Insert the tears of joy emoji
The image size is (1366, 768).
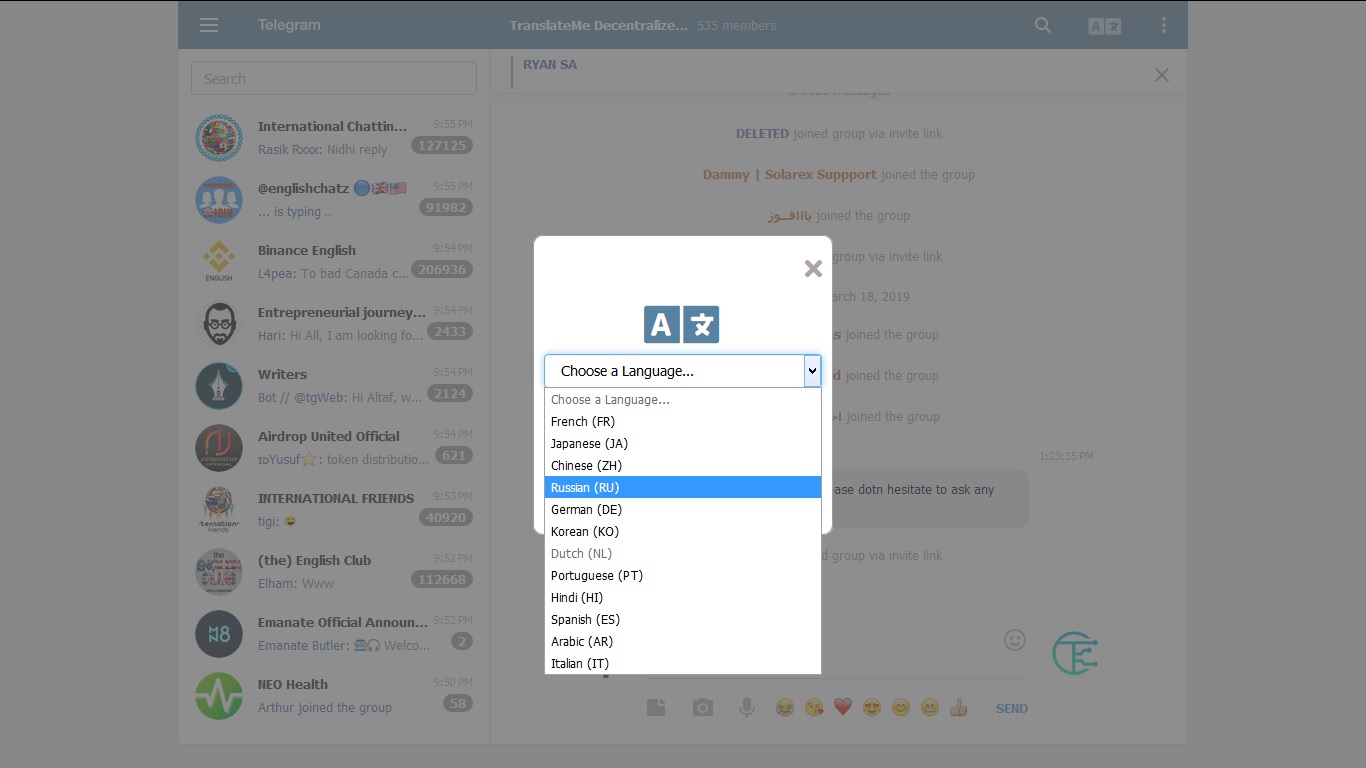tap(785, 708)
